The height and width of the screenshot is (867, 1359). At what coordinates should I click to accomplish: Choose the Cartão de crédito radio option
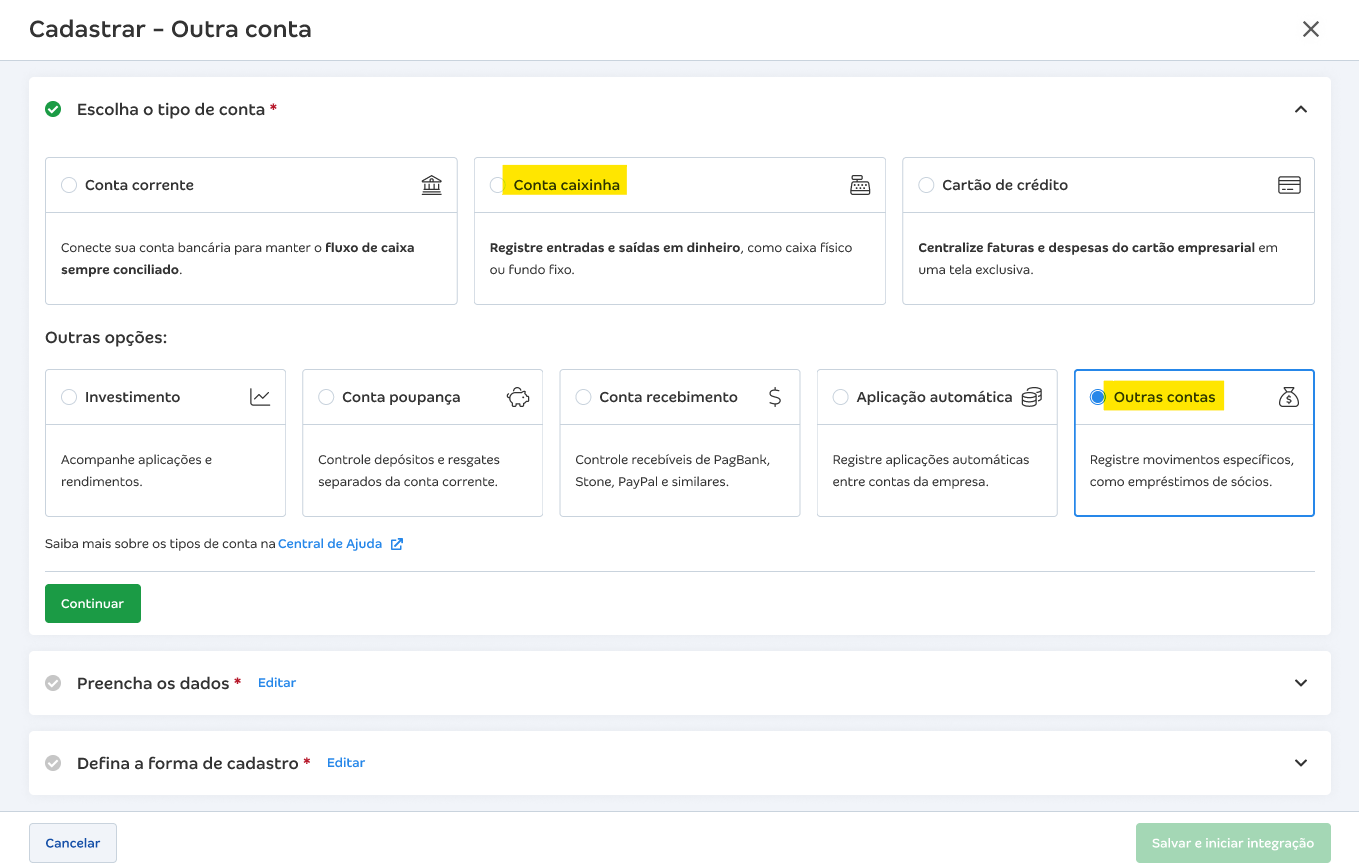[x=926, y=185]
